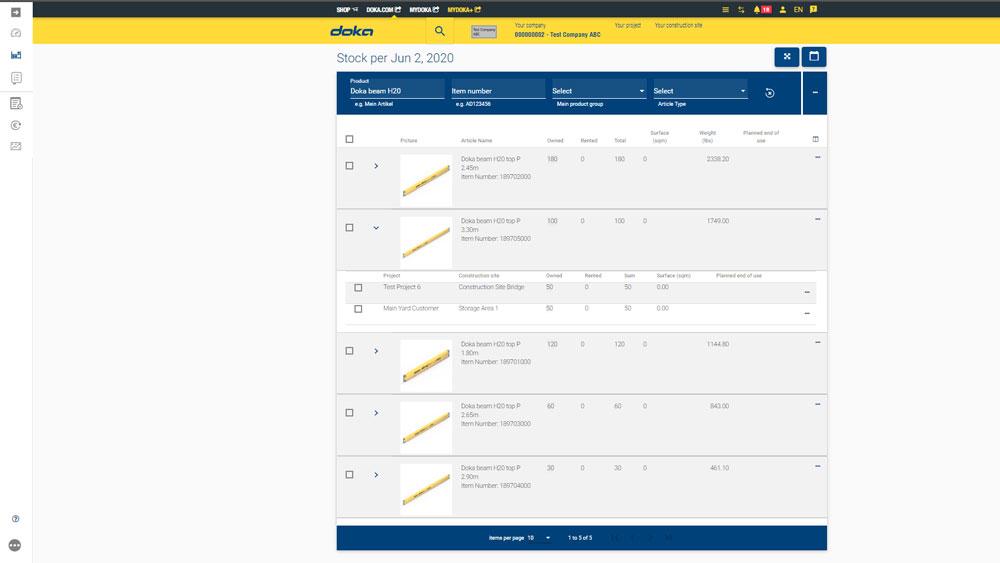This screenshot has width=1000, height=563.
Task: Open the Main product group dropdown
Action: pos(598,91)
